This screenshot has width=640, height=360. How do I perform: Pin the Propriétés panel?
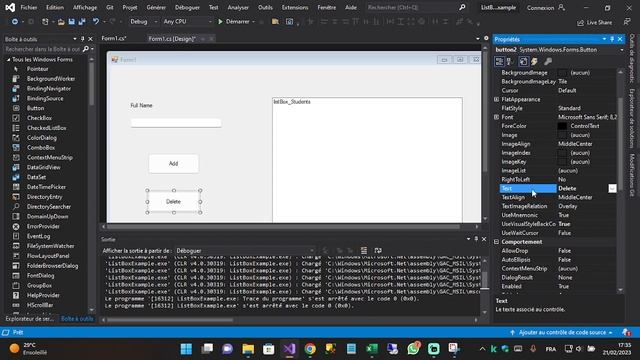612,39
